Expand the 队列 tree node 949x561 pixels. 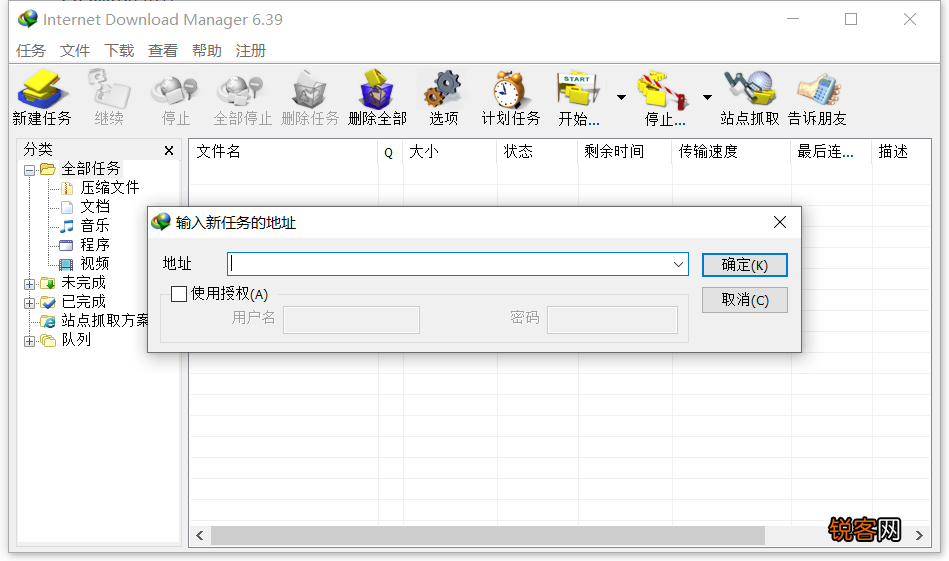point(29,341)
